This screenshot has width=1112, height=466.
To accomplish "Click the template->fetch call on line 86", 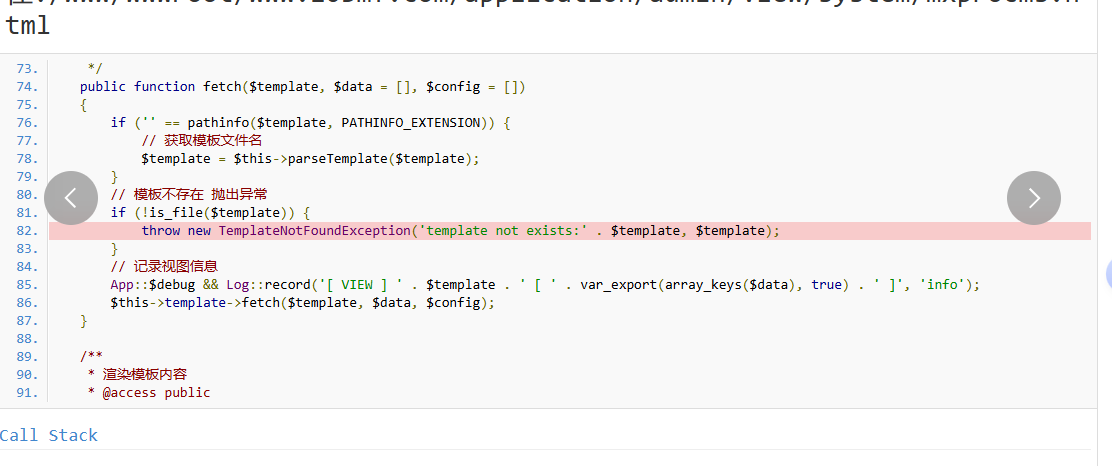I will tap(302, 303).
